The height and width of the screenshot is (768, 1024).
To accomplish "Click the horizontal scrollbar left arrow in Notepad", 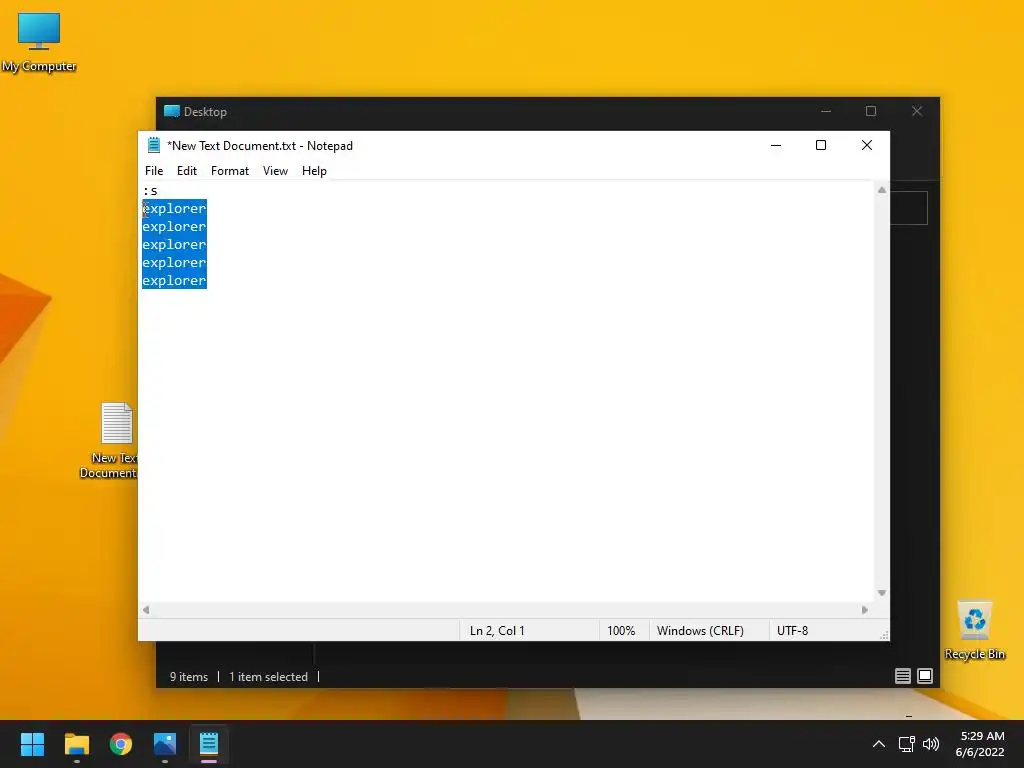I will point(146,610).
